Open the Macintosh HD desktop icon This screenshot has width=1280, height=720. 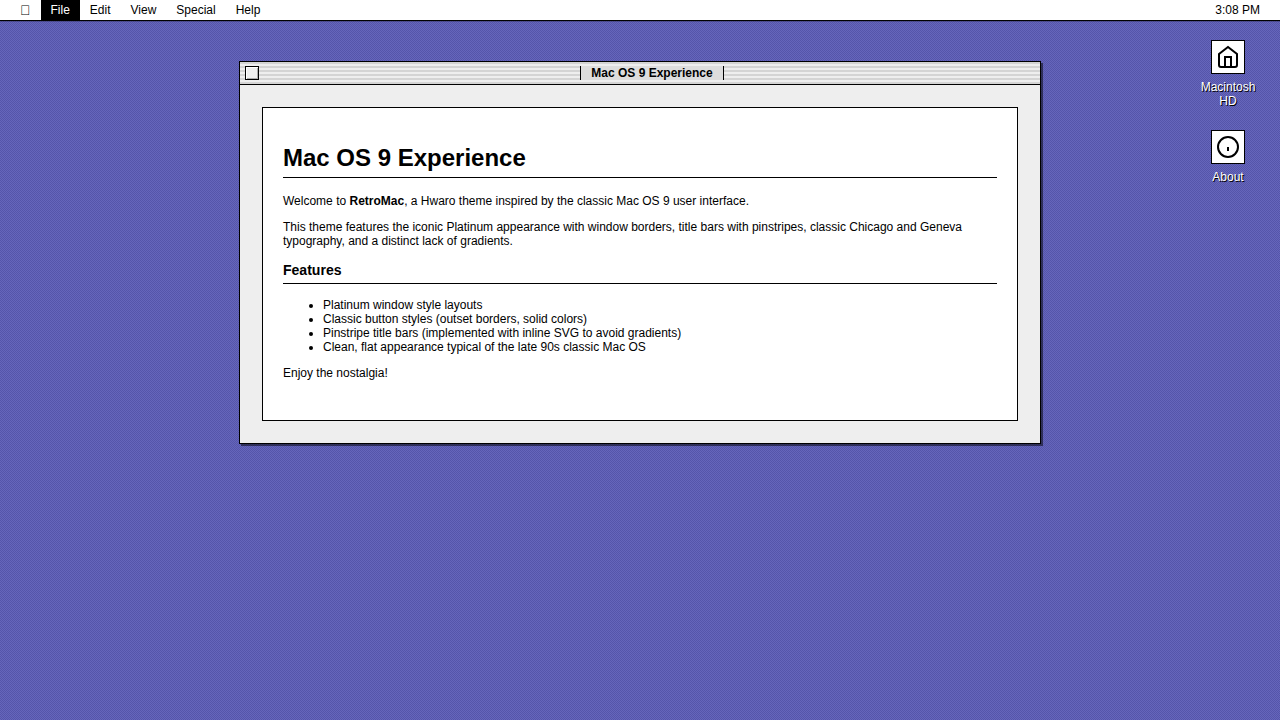[1227, 58]
